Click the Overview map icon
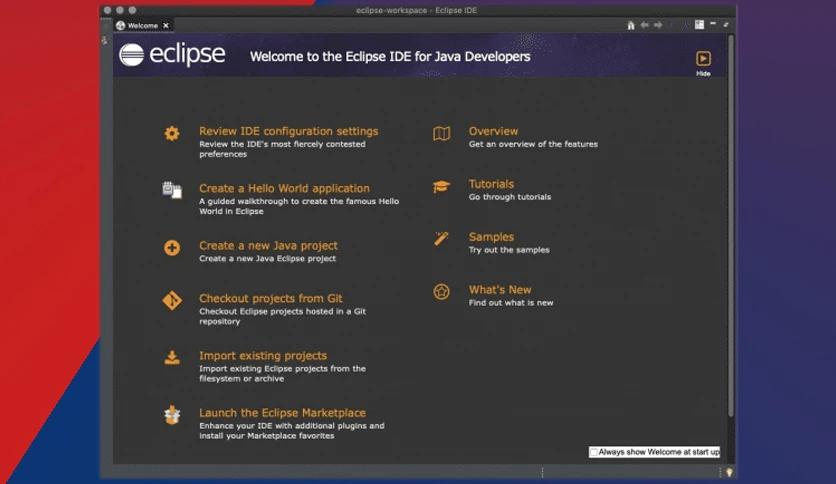The width and height of the screenshot is (836, 484). [x=441, y=133]
